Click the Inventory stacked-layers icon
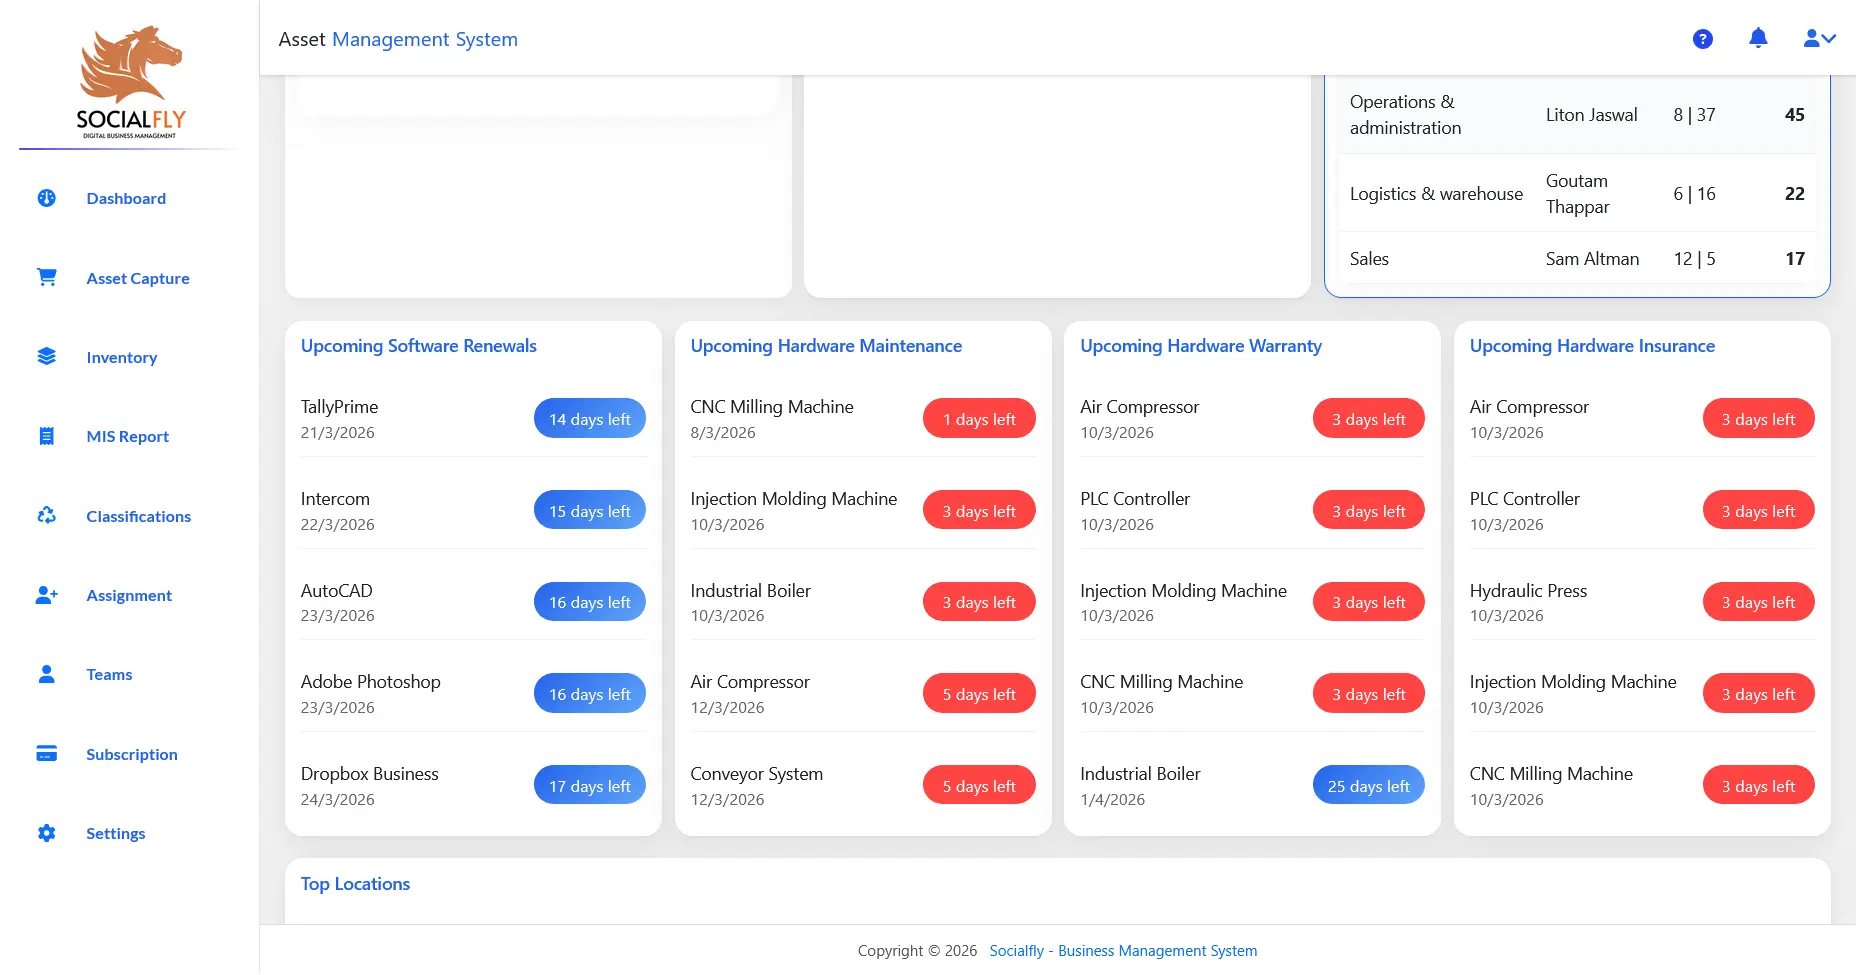Image resolution: width=1856 pixels, height=975 pixels. click(x=46, y=356)
